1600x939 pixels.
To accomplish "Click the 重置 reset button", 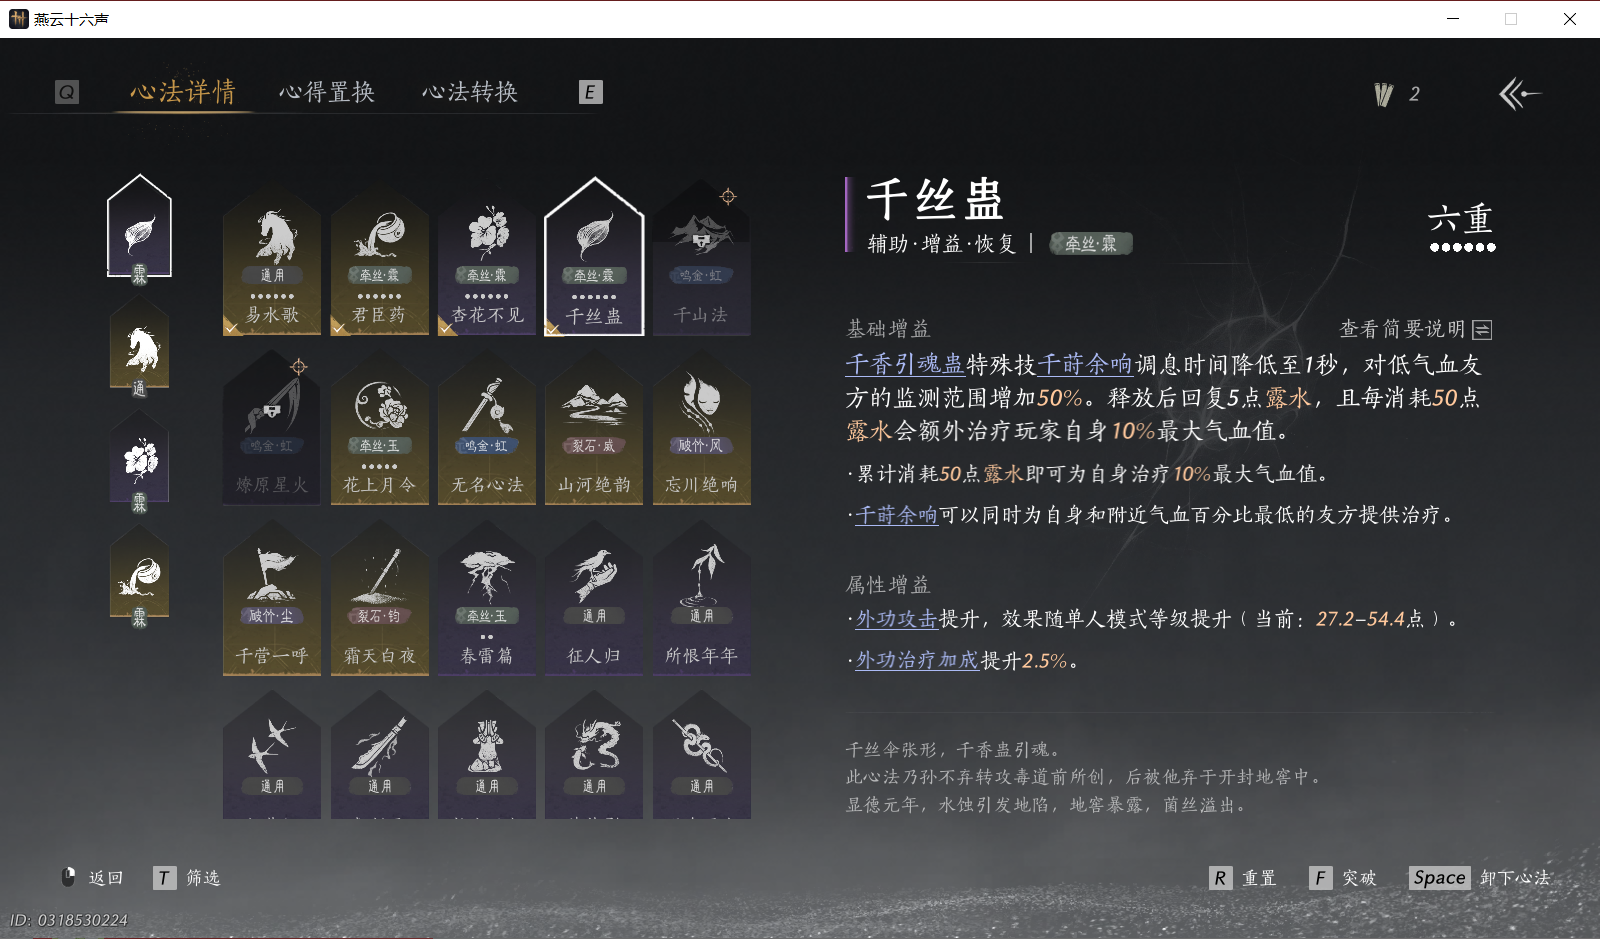I will (1243, 878).
